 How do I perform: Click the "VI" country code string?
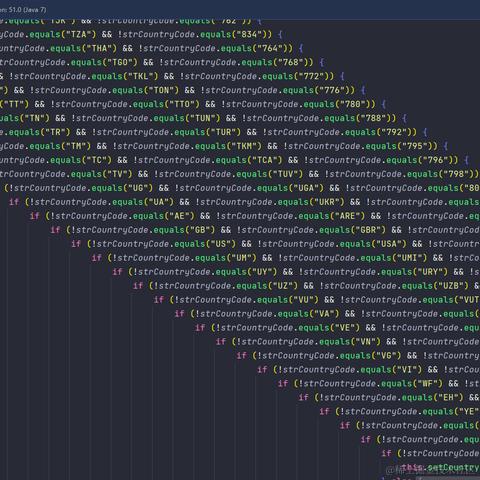[x=407, y=370]
